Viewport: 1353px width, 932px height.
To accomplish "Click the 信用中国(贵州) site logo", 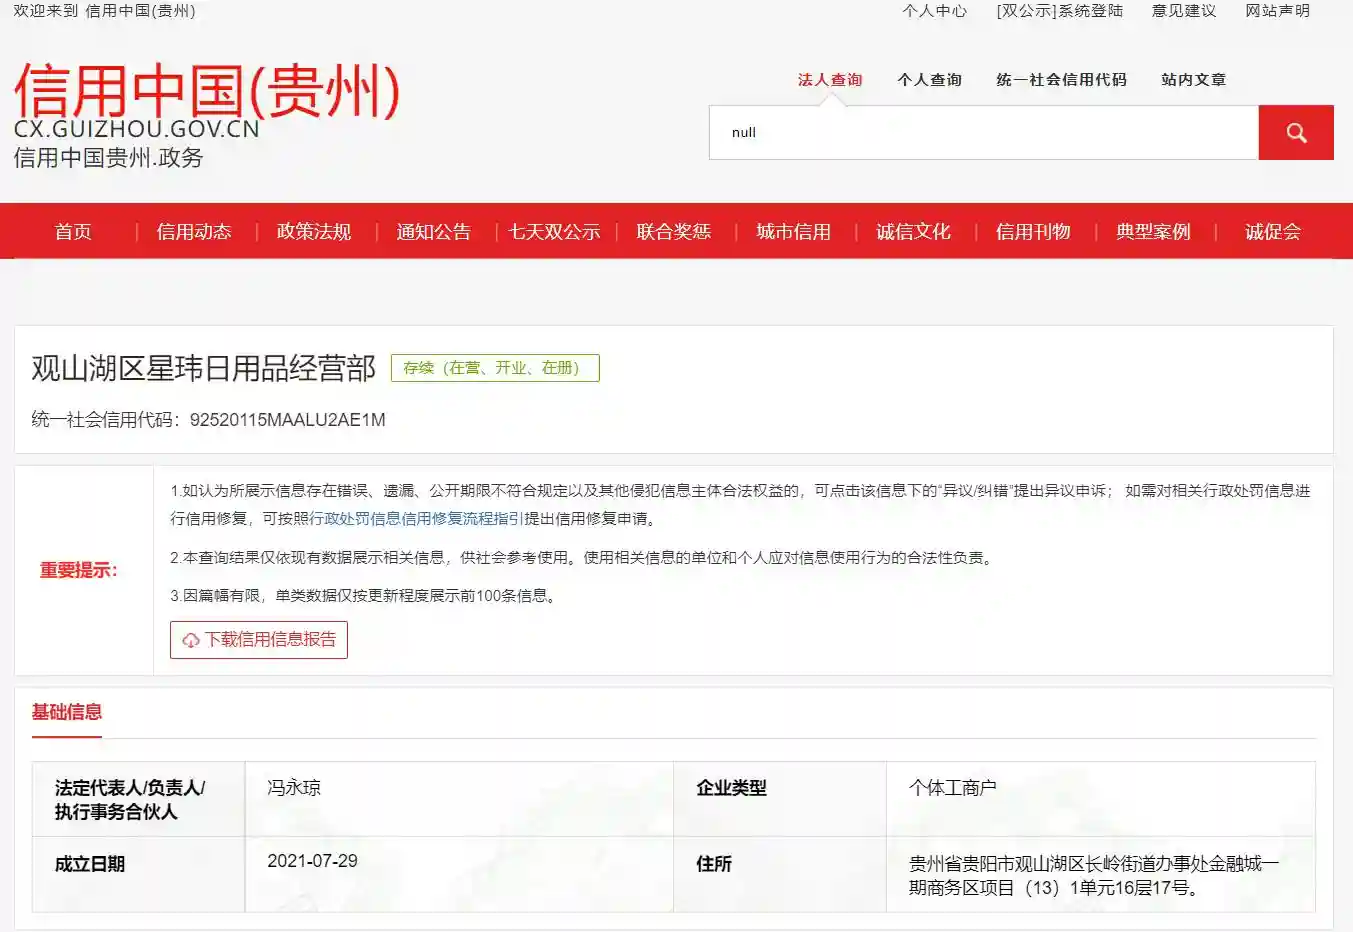I will coord(206,90).
